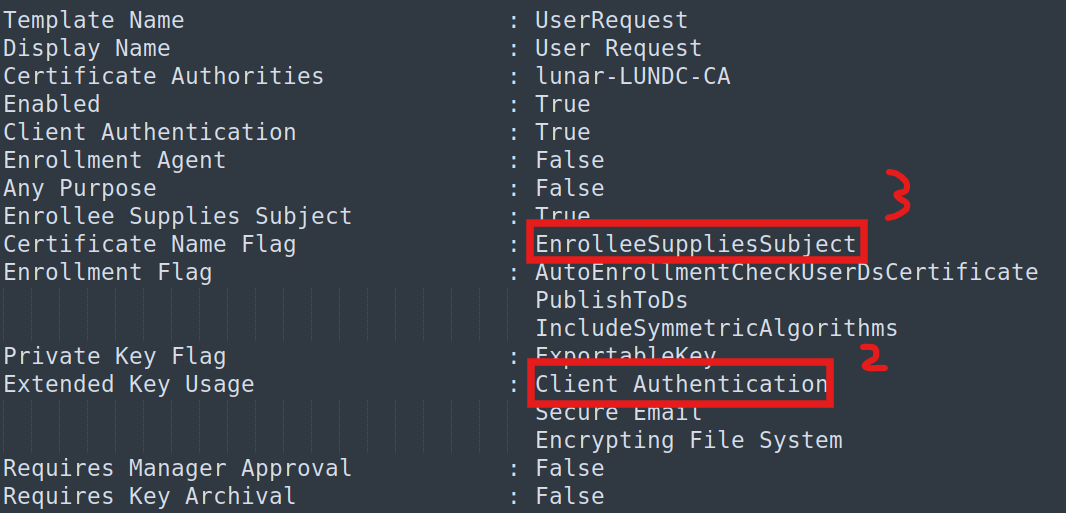Click the PublishToDs enrollment flag
1066x513 pixels.
[611, 300]
